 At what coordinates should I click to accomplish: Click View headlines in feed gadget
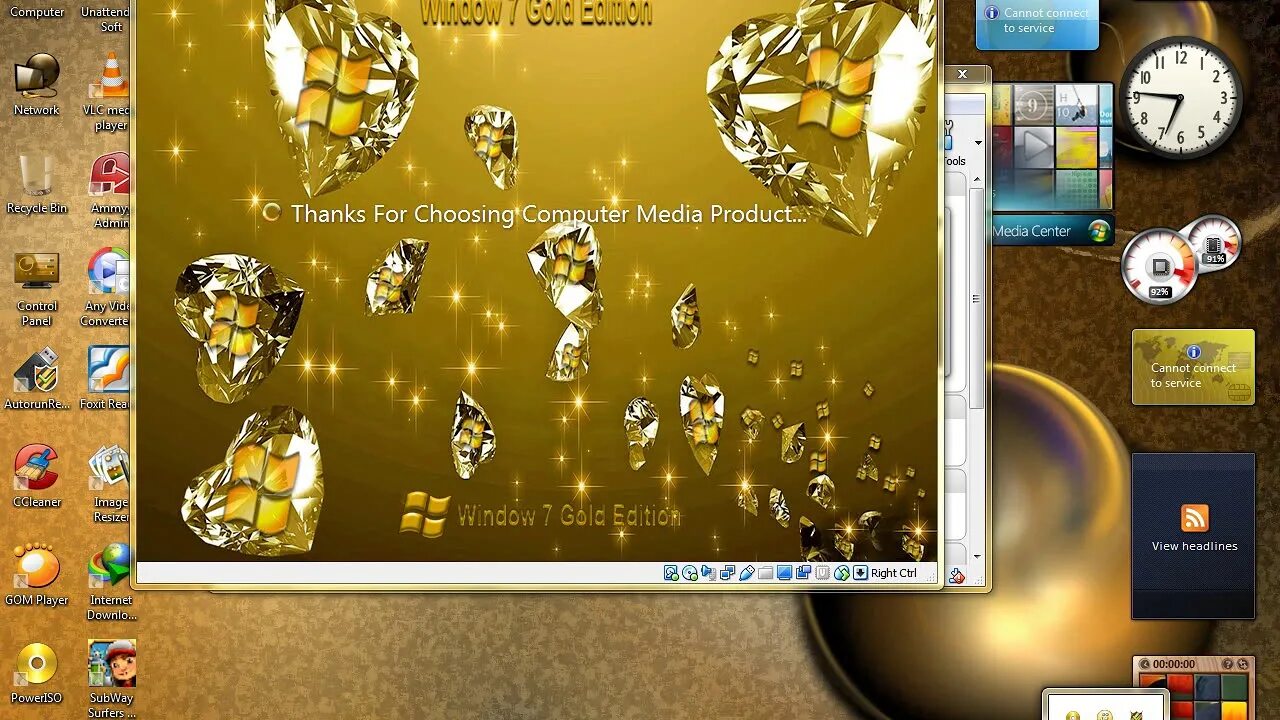(x=1194, y=546)
